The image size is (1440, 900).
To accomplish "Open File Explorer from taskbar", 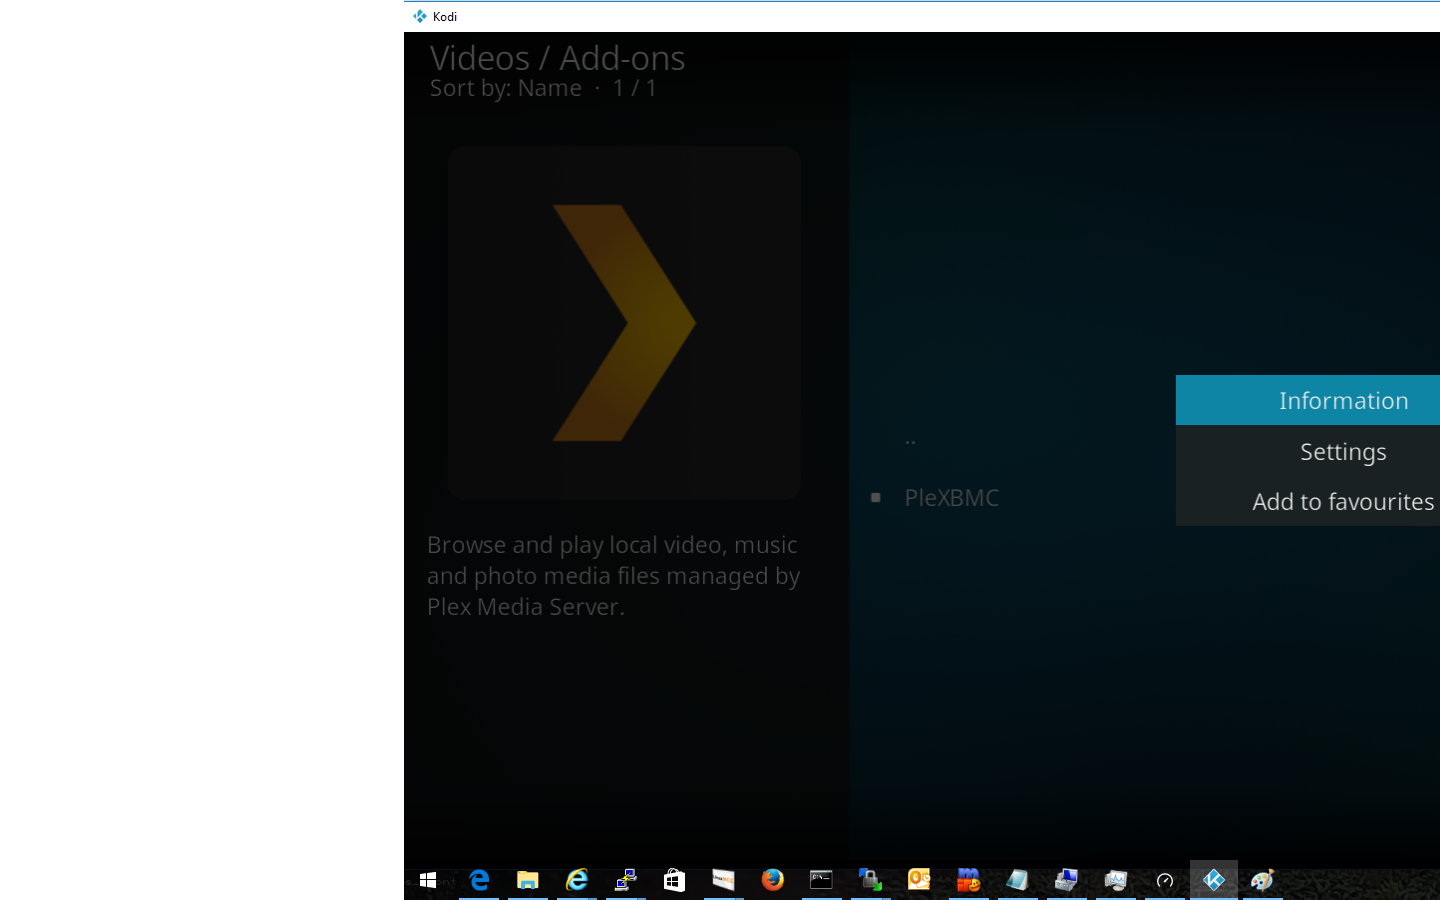I will click(528, 880).
